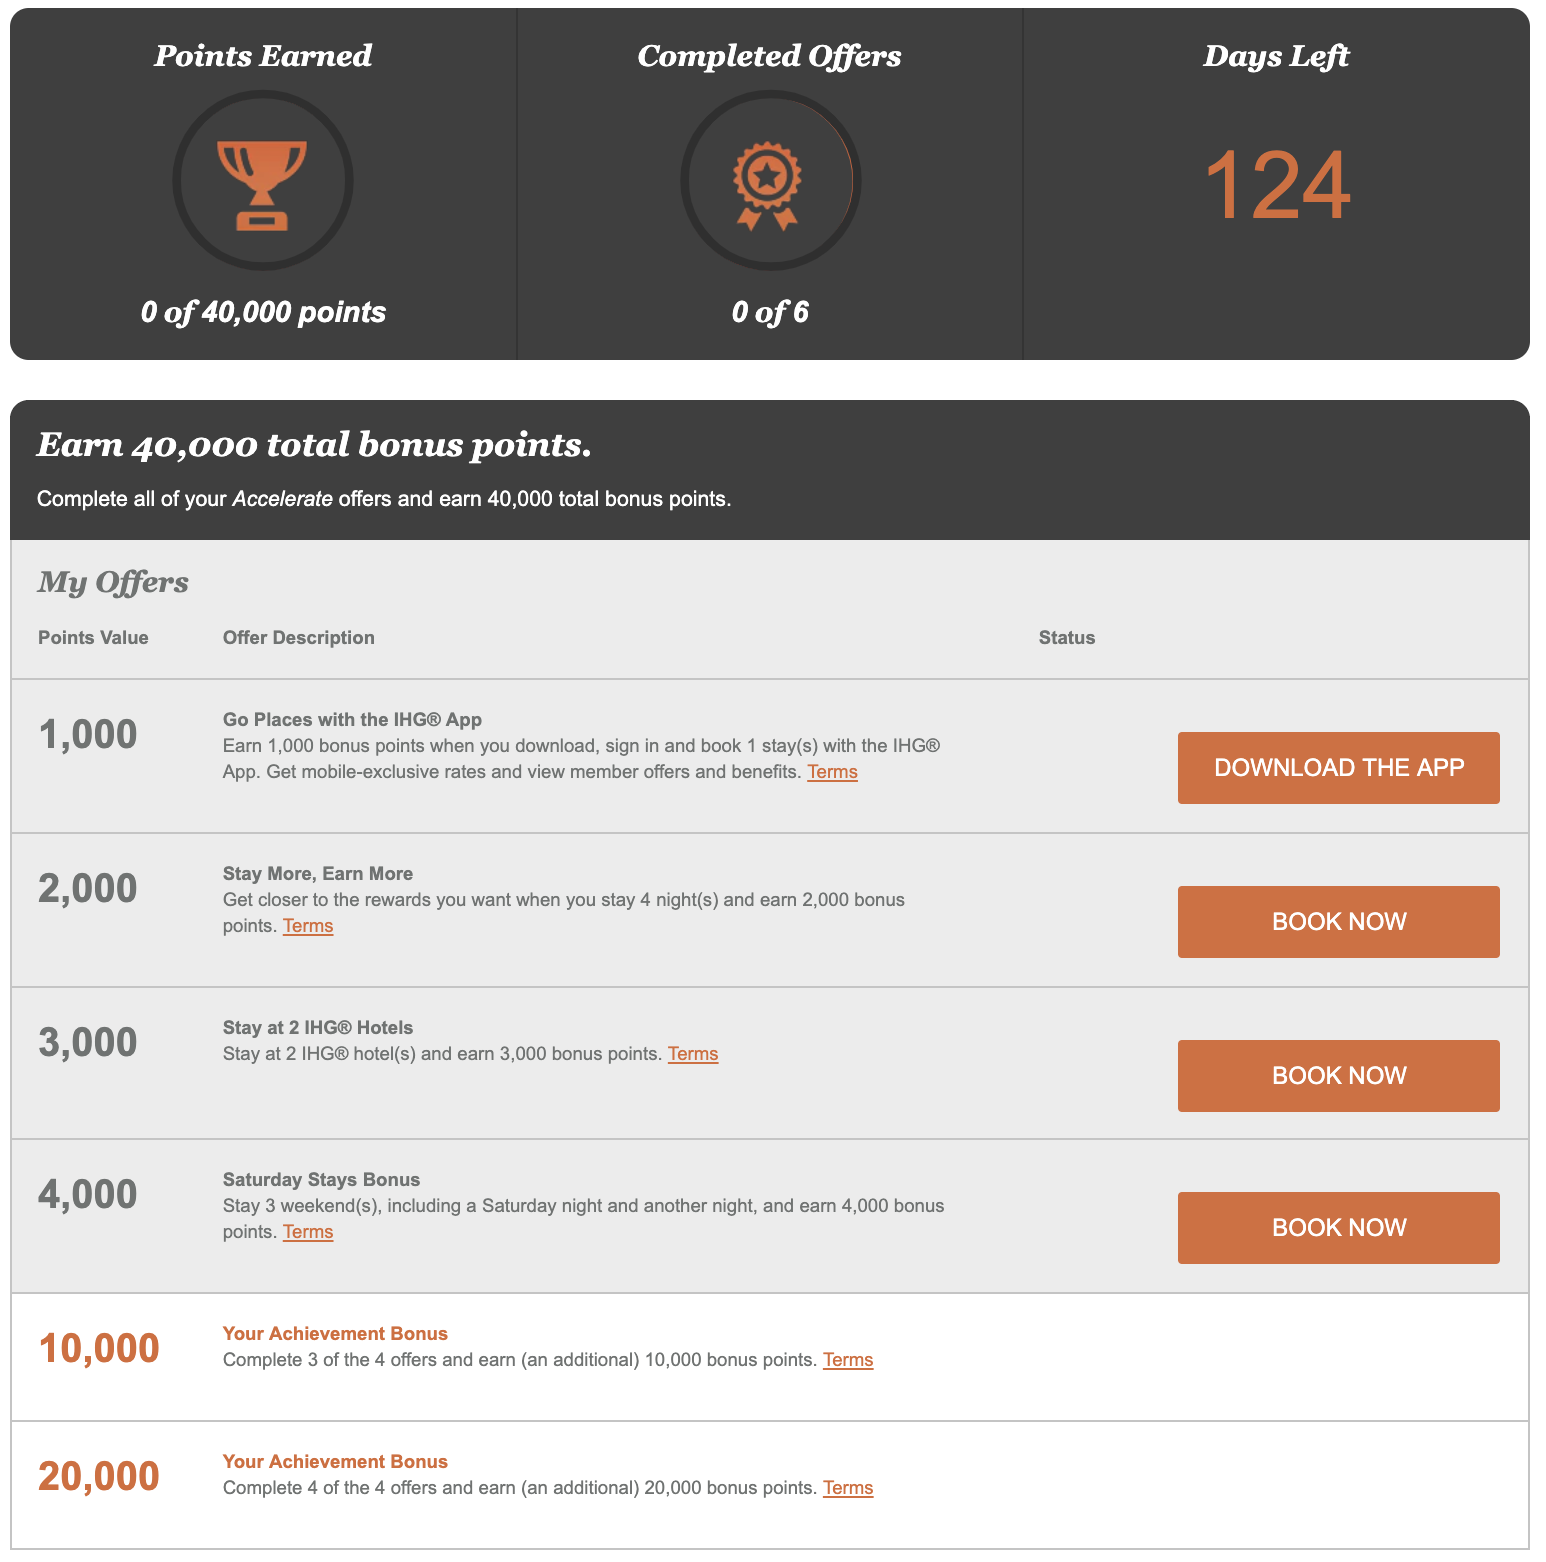1546x1562 pixels.
Task: Click the My Offers section heading
Action: 113,582
